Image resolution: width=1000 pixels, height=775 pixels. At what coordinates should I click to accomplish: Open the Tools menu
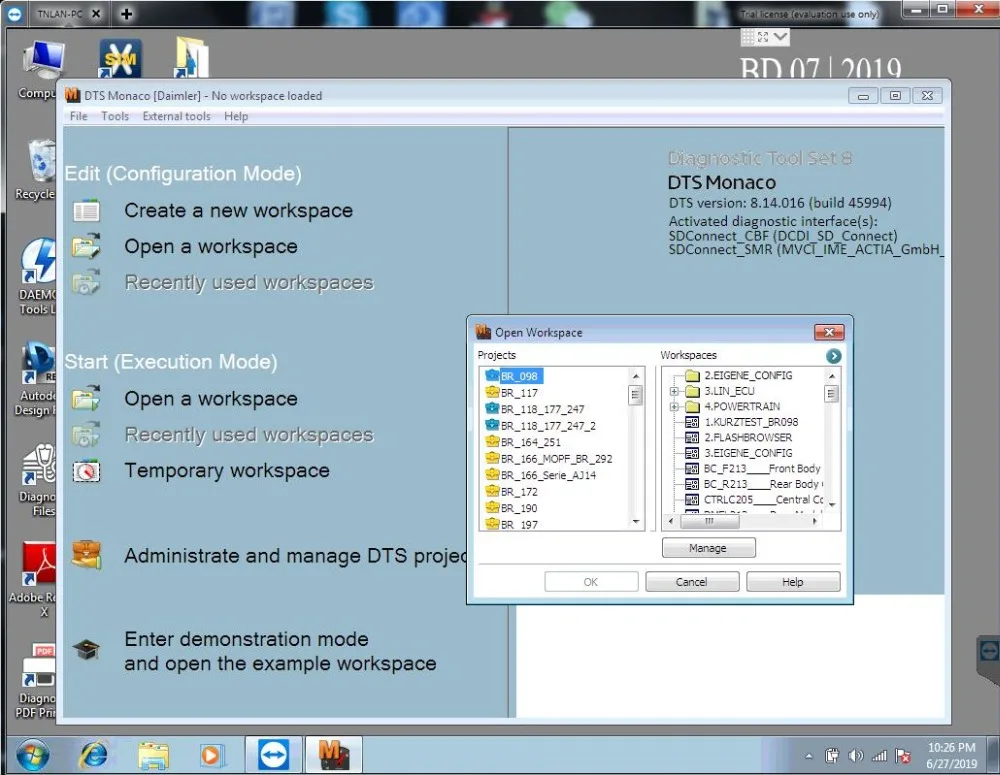[x=115, y=116]
